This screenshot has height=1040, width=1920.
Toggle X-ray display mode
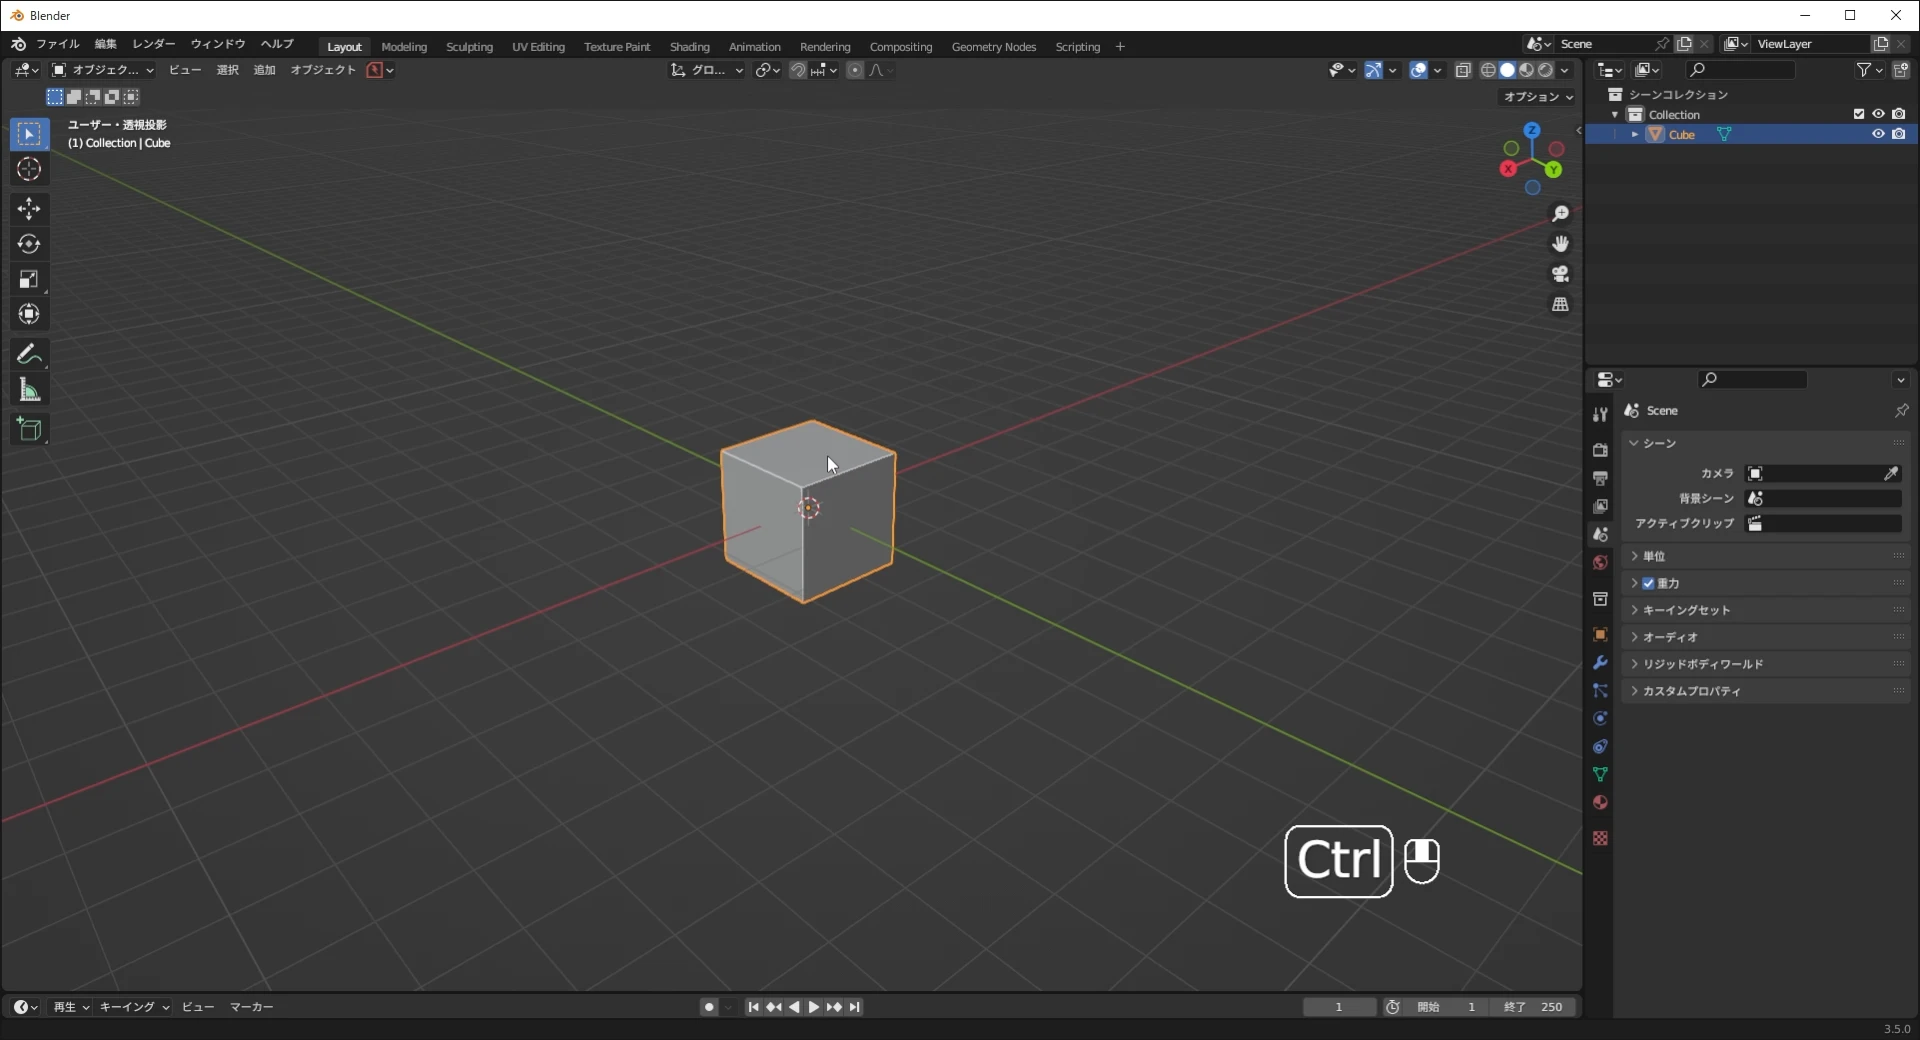[x=1463, y=70]
